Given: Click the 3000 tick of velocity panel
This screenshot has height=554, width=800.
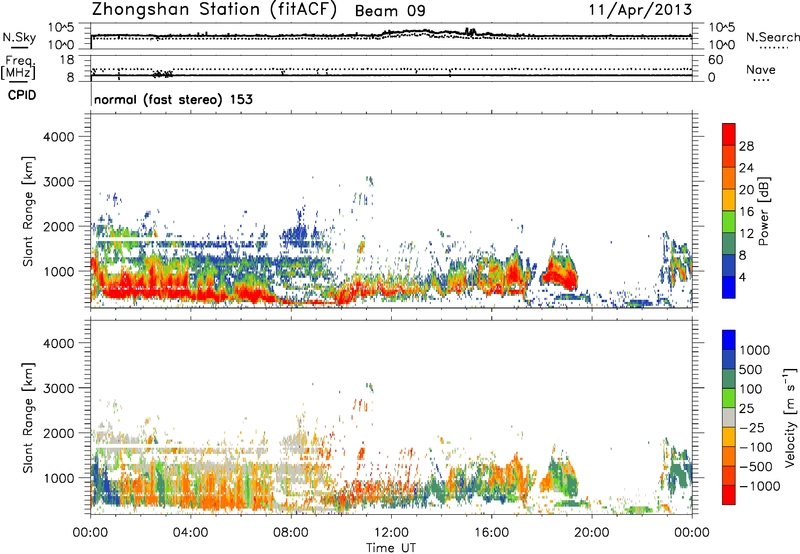Looking at the screenshot, I should click(x=58, y=388).
